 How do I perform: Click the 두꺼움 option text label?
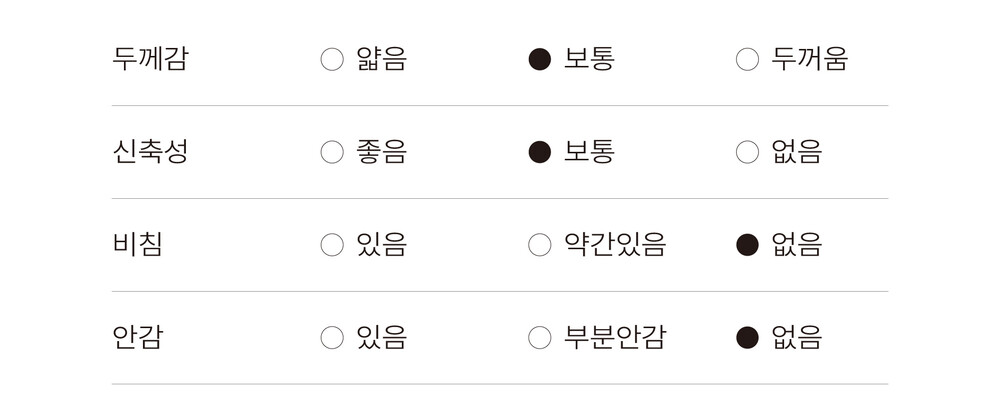809,59
